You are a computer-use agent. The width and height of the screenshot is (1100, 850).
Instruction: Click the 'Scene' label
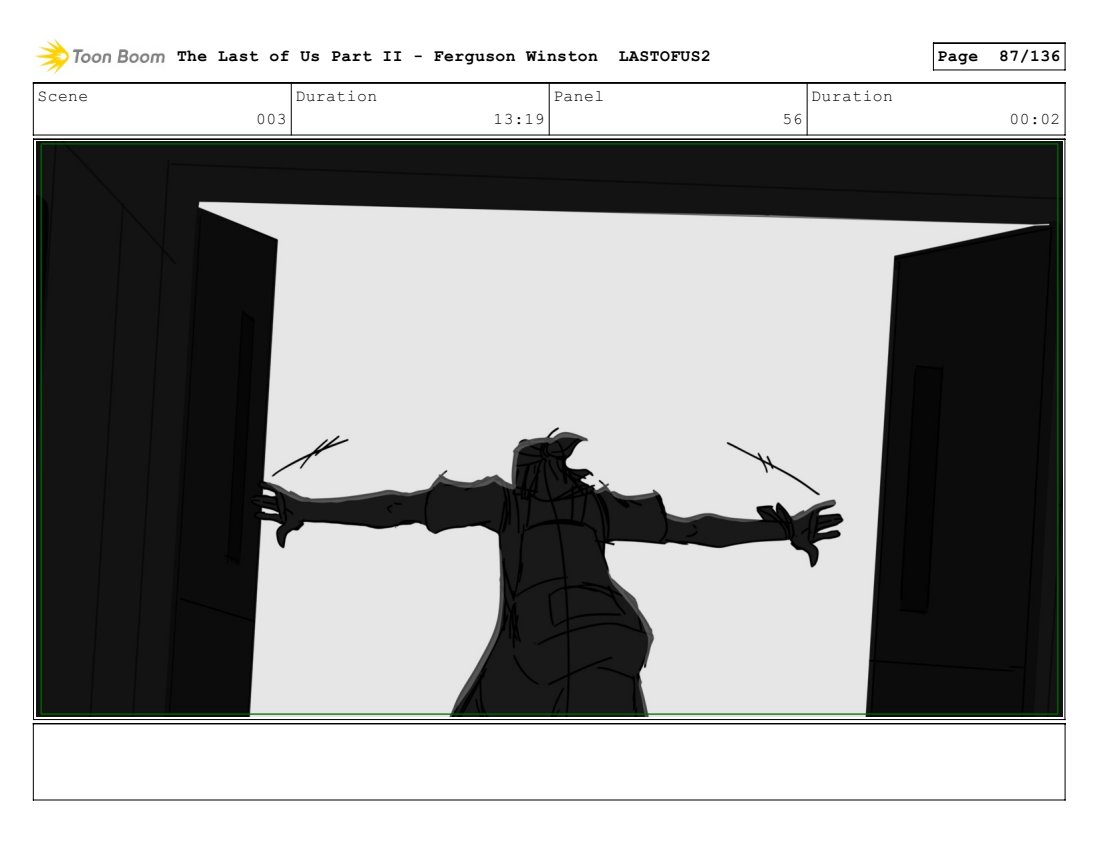point(62,97)
